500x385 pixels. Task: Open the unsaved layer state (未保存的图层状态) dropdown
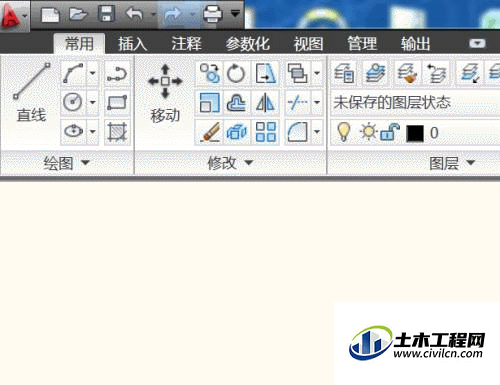pos(415,102)
